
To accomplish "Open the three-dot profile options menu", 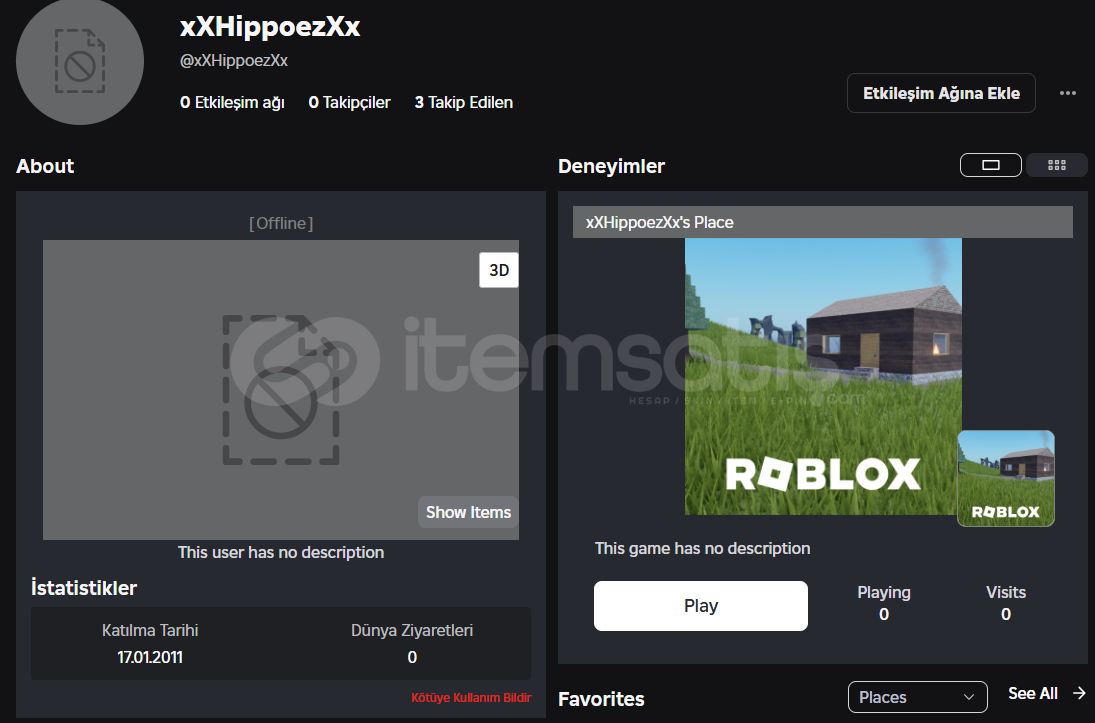I will 1067,93.
